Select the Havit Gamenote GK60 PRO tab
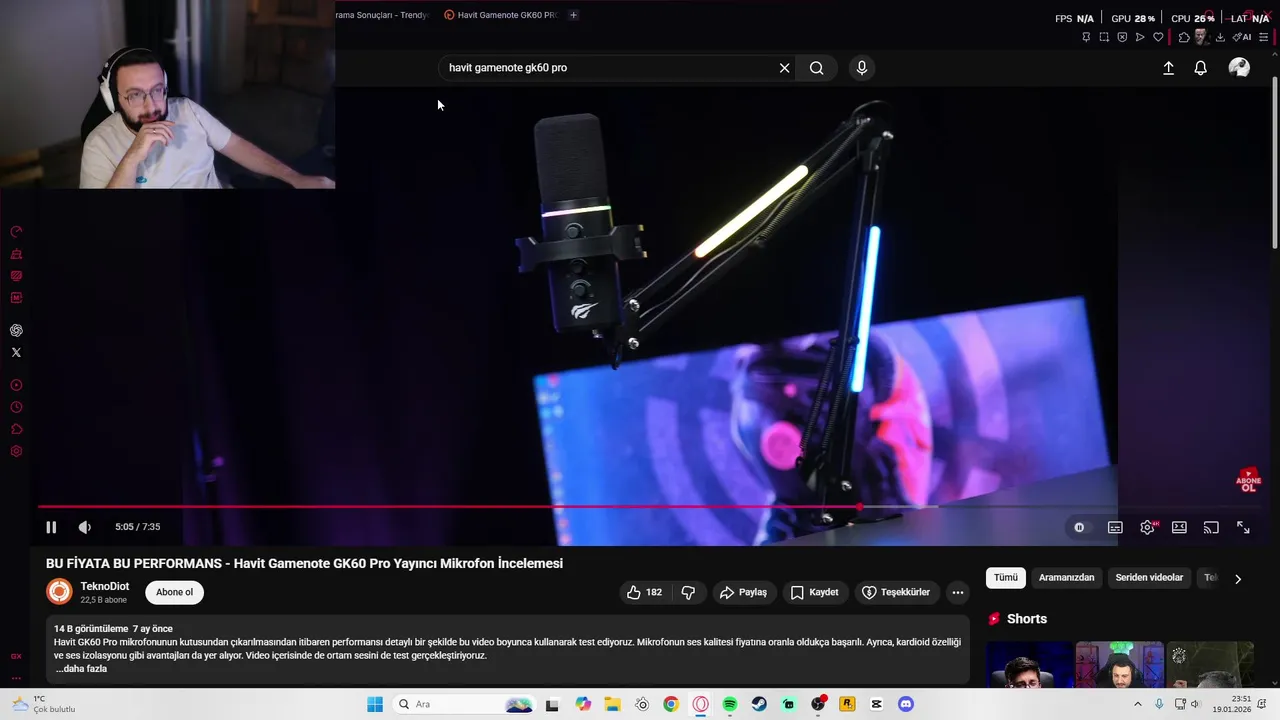Viewport: 1280px width, 720px height. 500,15
